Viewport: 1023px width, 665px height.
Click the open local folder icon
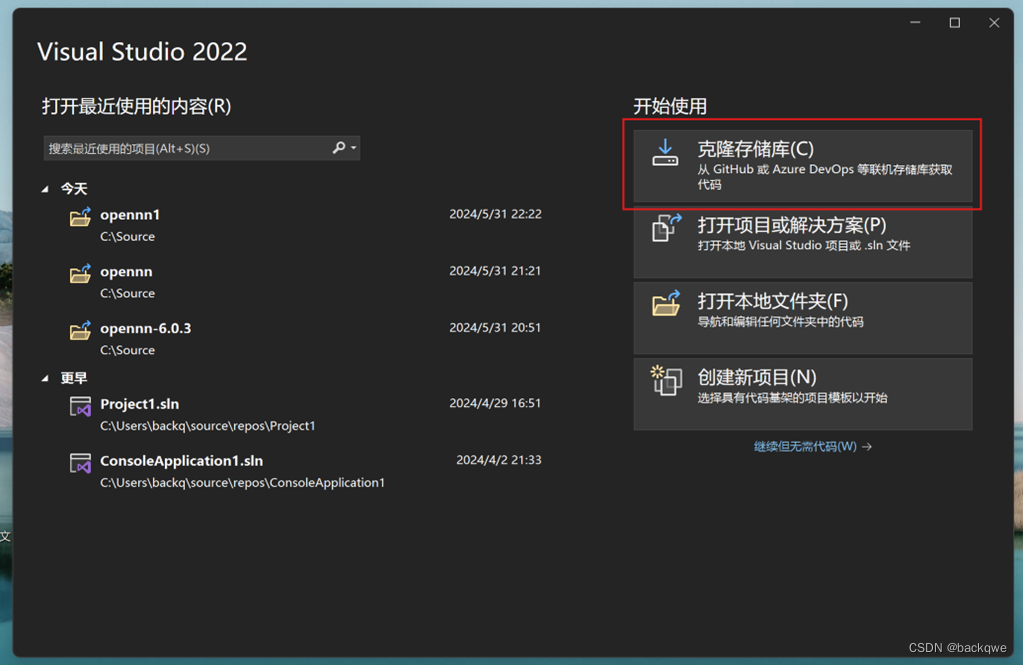pos(666,303)
